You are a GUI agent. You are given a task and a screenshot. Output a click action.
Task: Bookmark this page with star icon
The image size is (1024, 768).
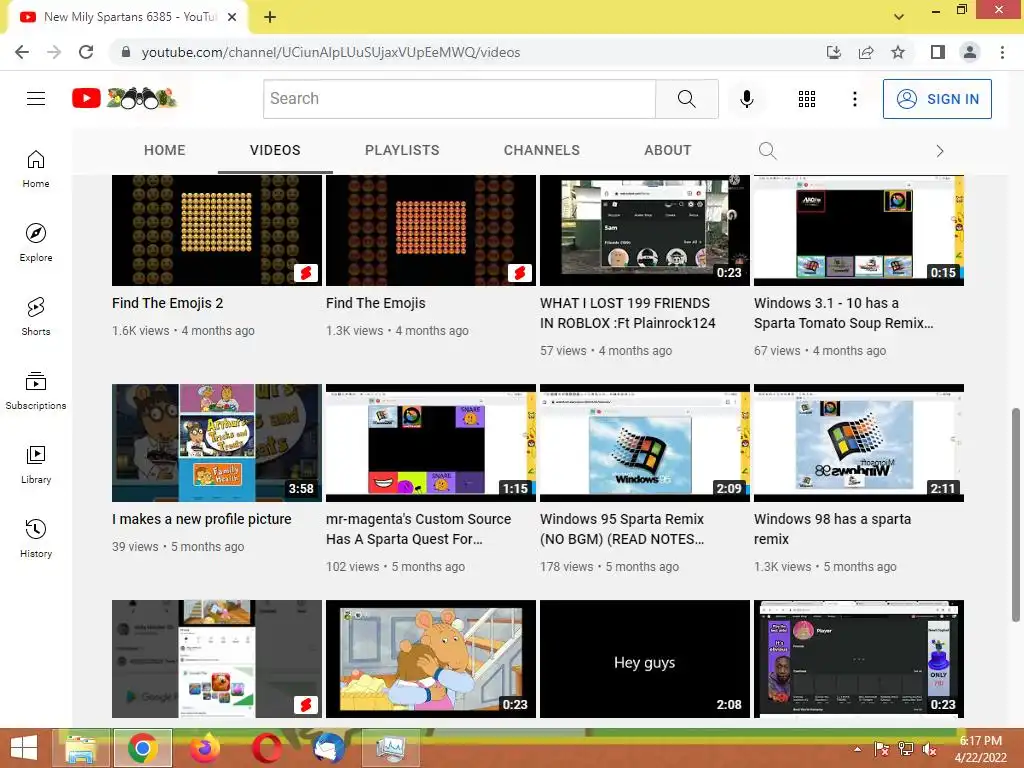[x=898, y=52]
